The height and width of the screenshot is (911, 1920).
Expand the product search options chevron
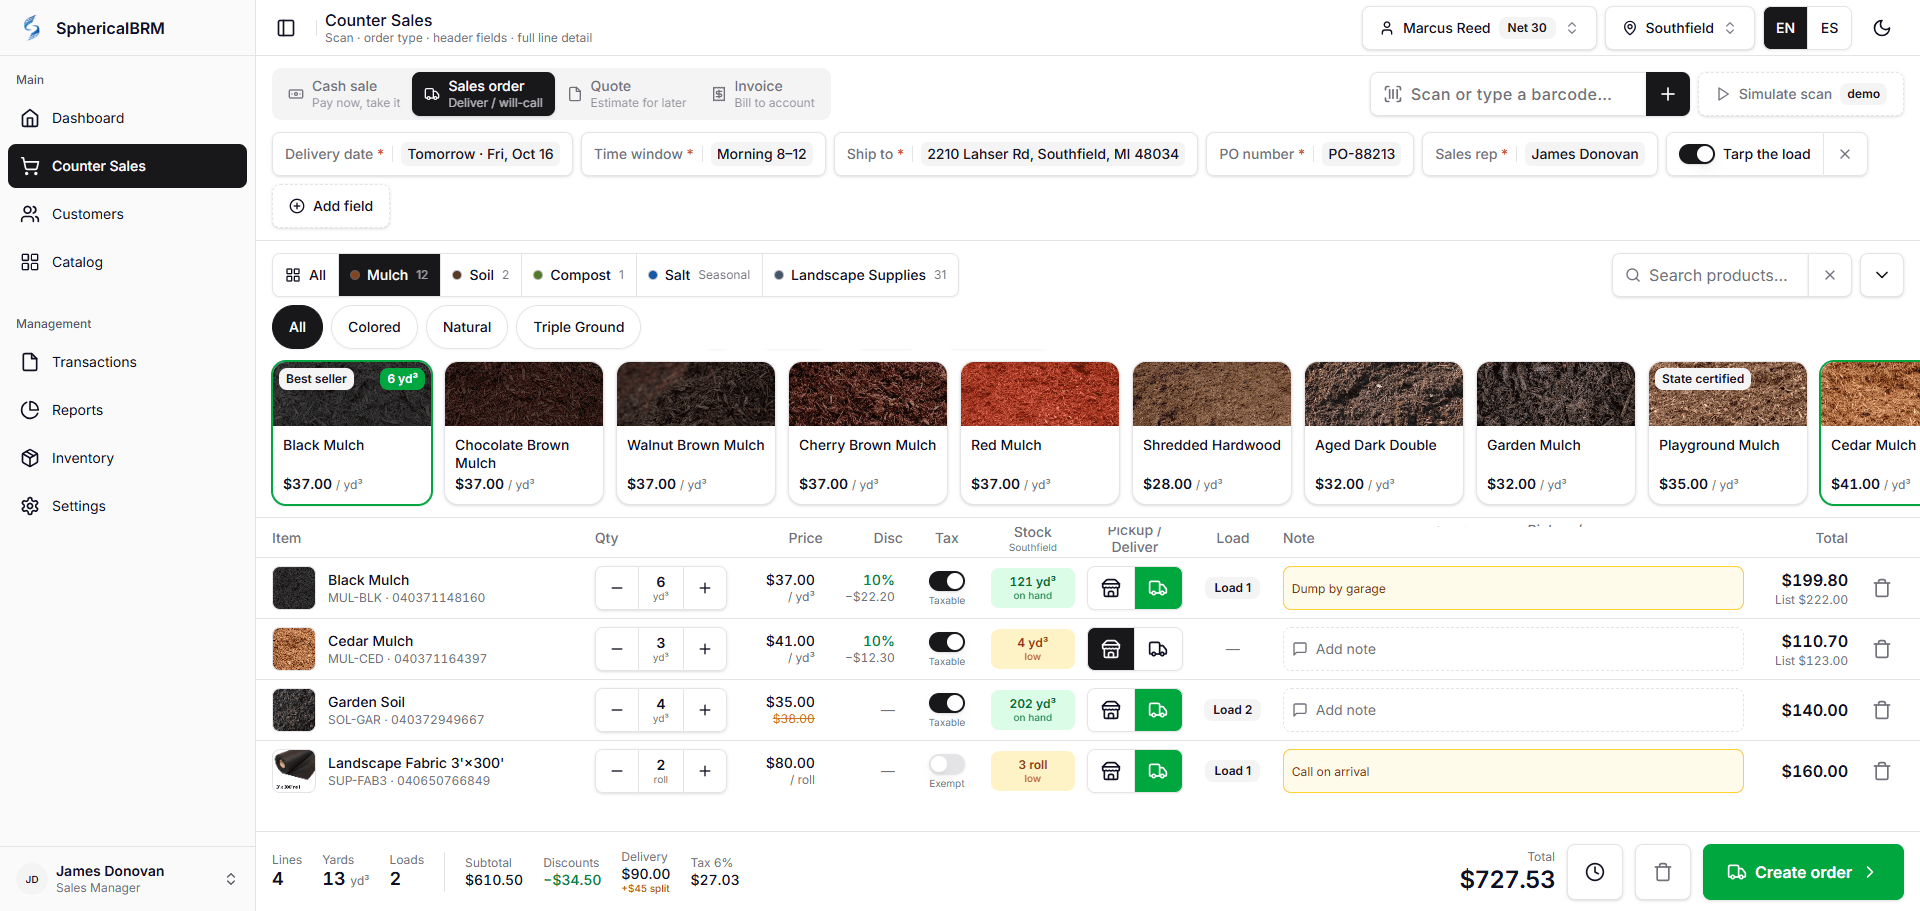pyautogui.click(x=1882, y=275)
